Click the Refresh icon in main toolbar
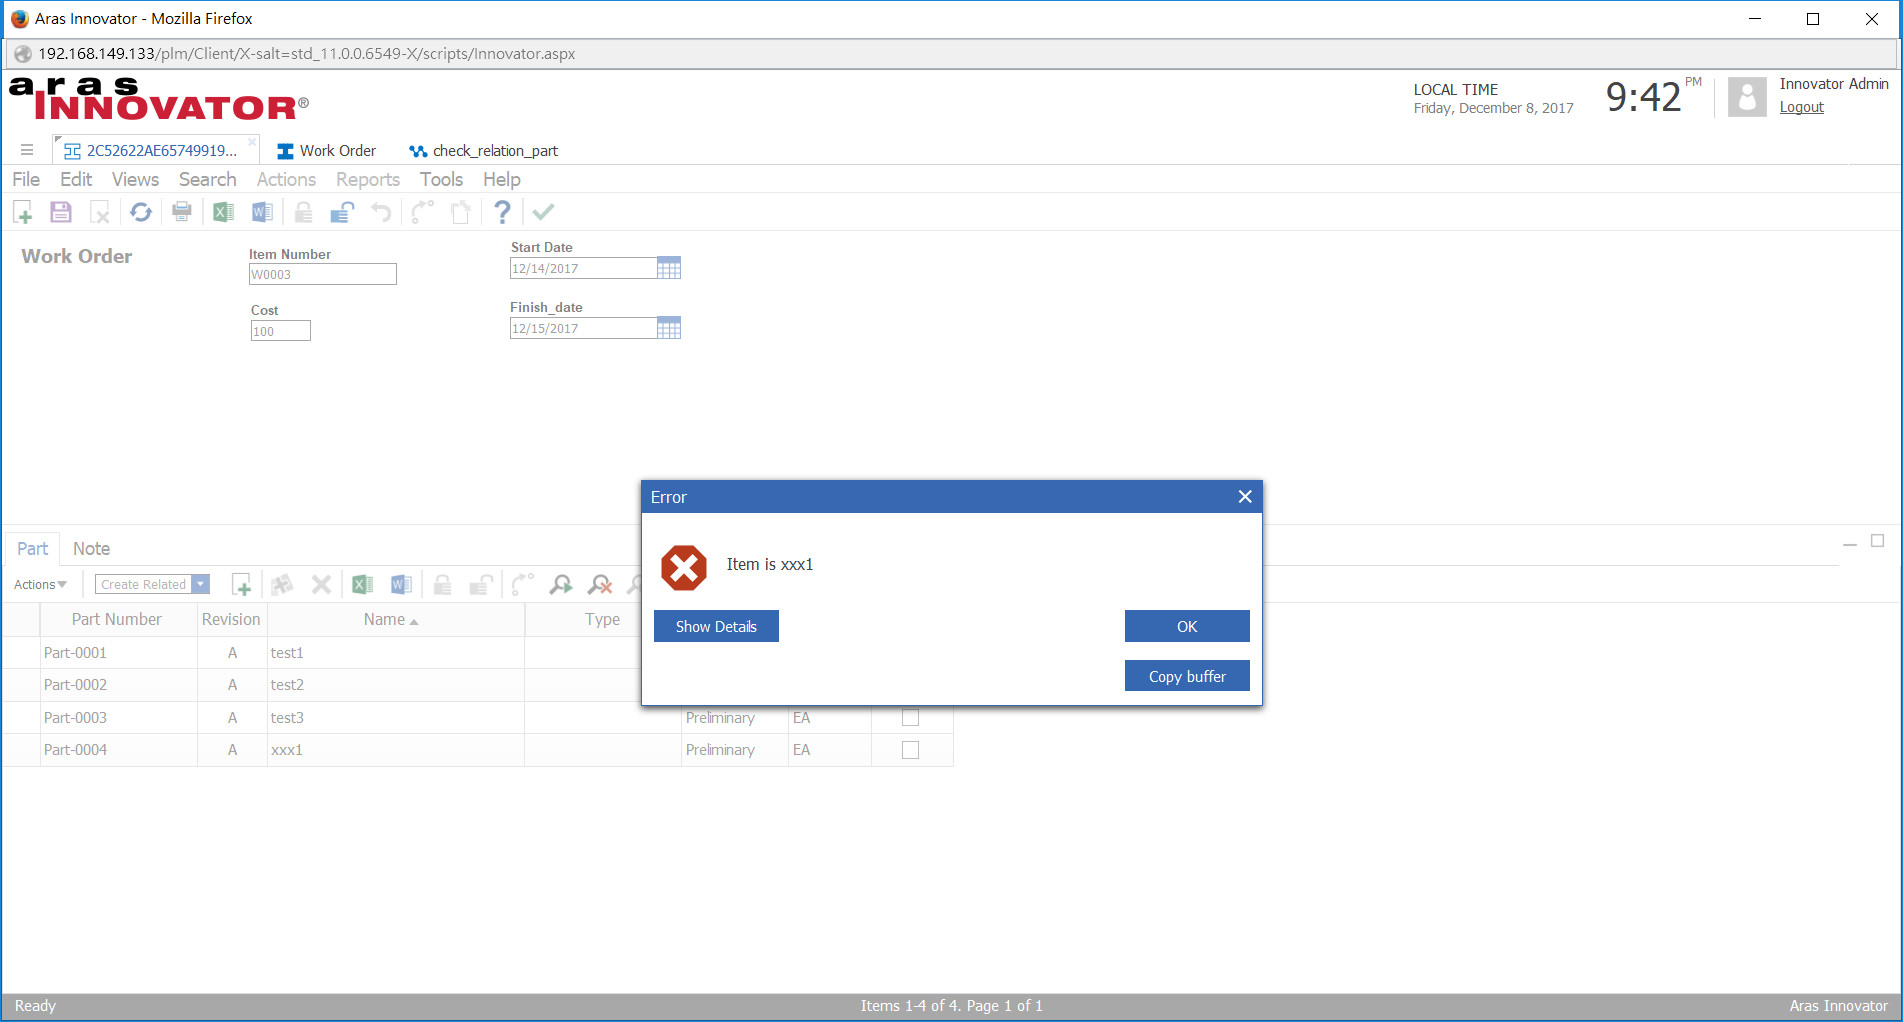The image size is (1903, 1022). [141, 212]
